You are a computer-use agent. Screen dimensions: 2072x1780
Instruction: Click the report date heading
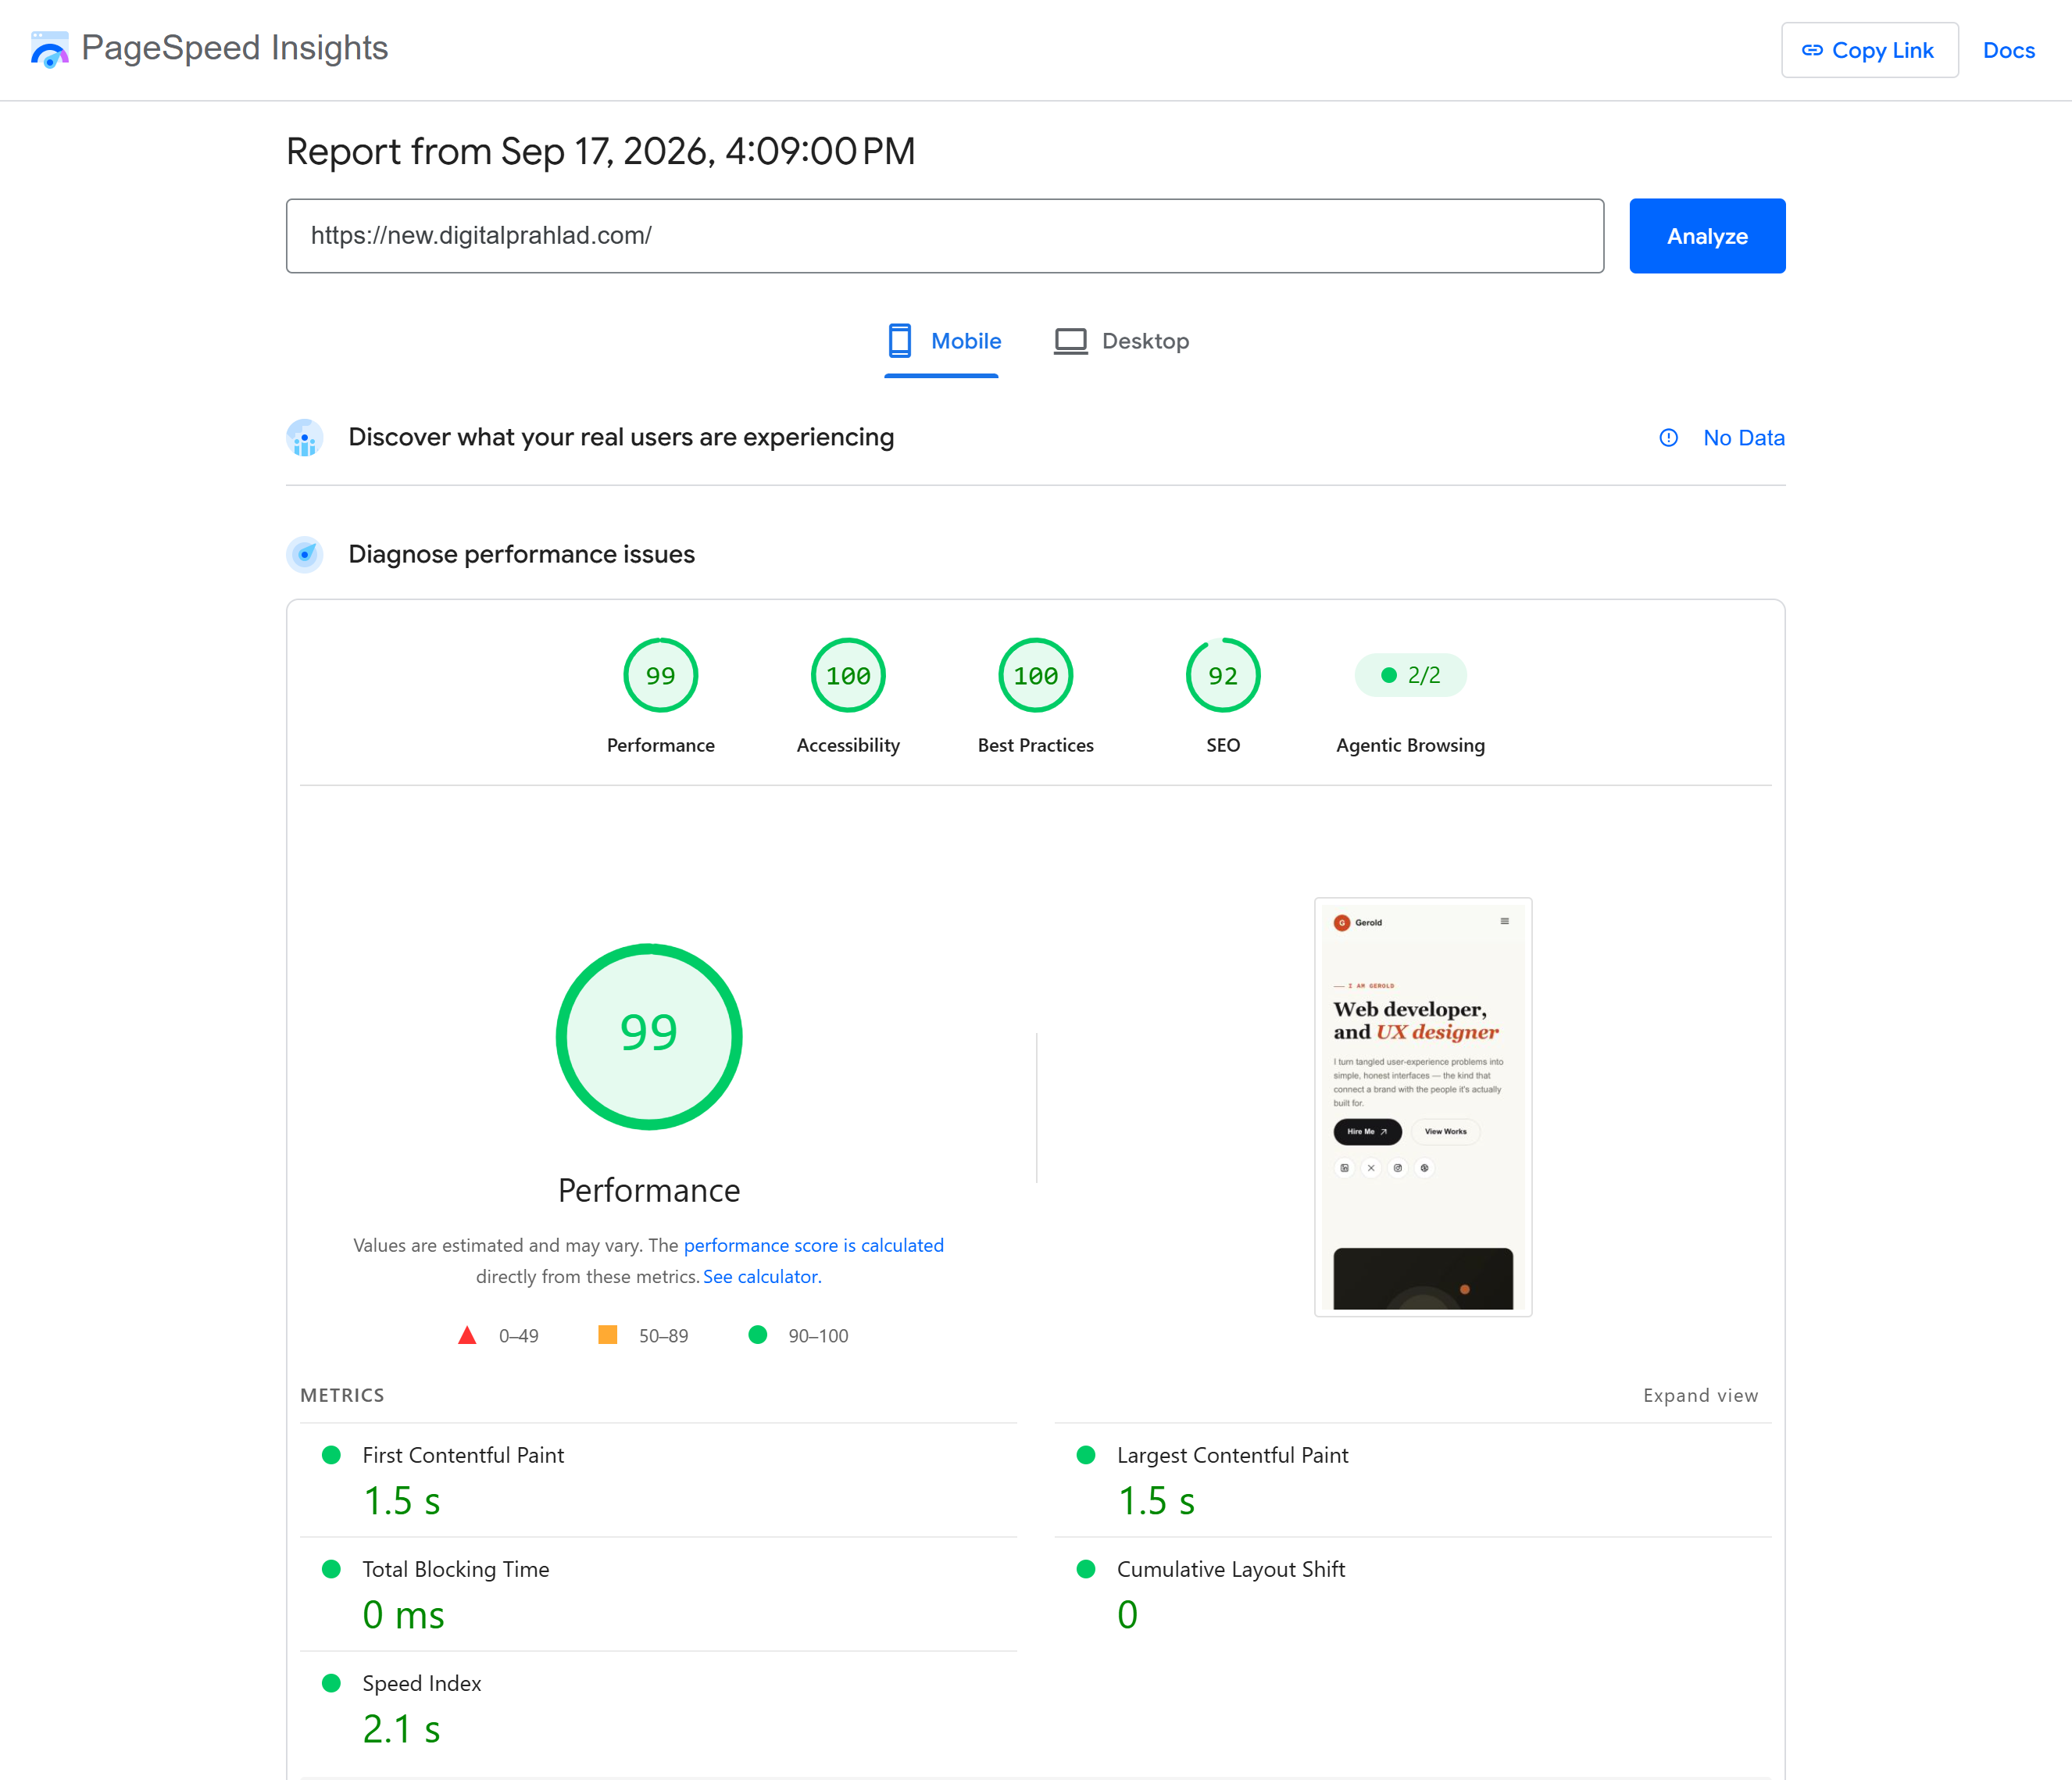[x=600, y=152]
